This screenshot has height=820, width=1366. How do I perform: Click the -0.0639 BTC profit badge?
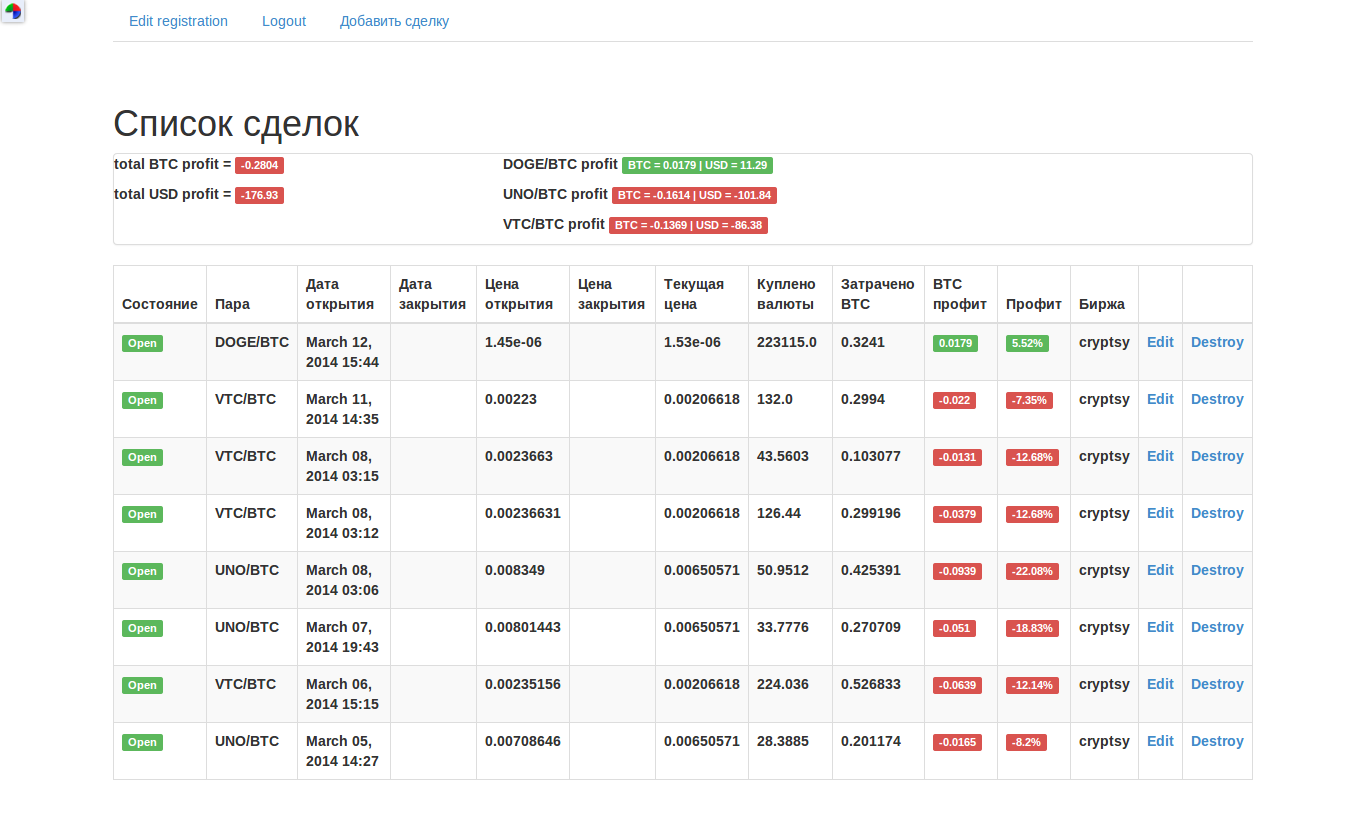coord(957,685)
